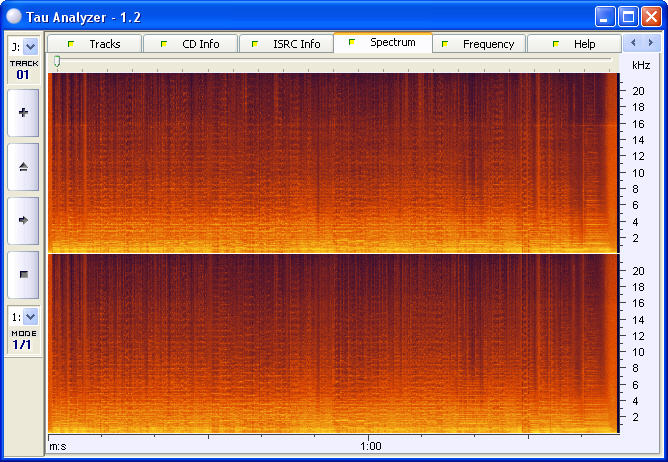Click the Spectrum tab
The image size is (668, 462).
coord(382,43)
